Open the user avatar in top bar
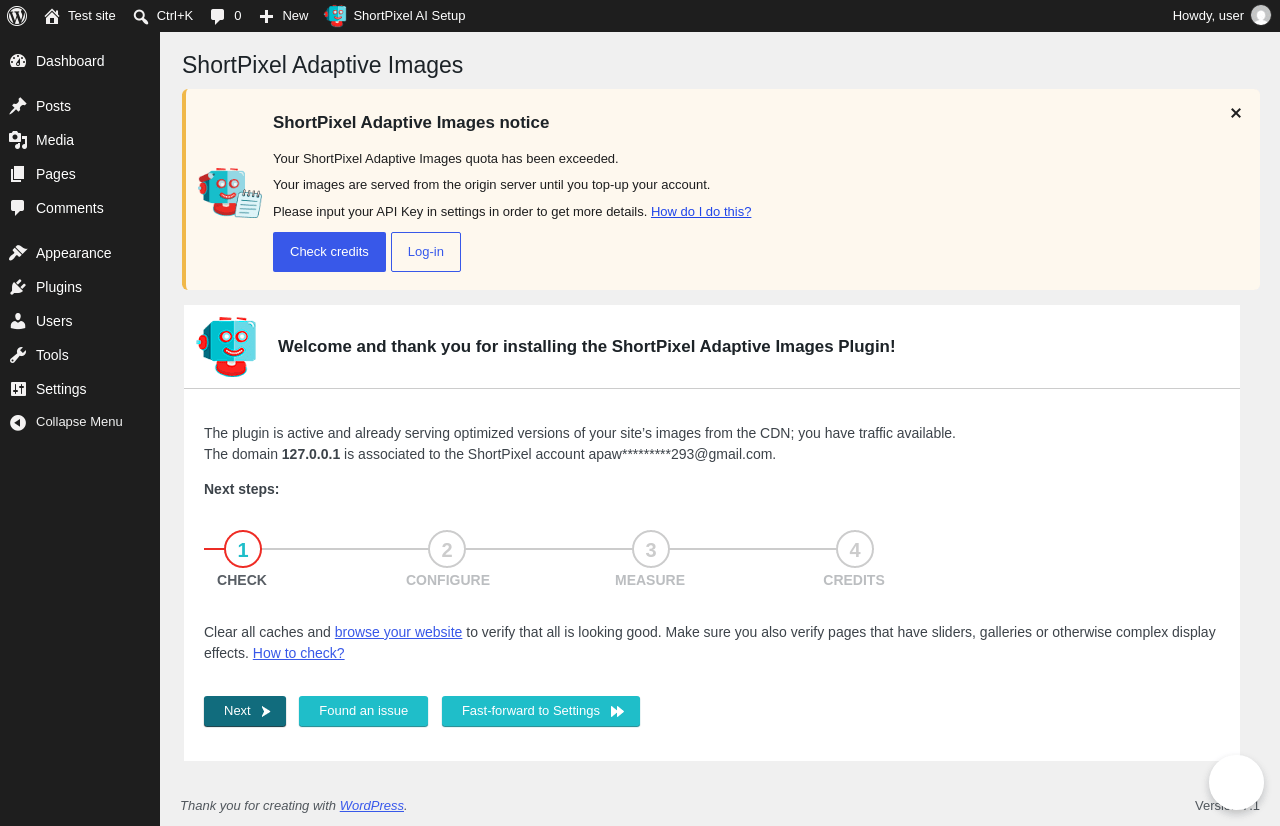The image size is (1280, 826). (1261, 15)
